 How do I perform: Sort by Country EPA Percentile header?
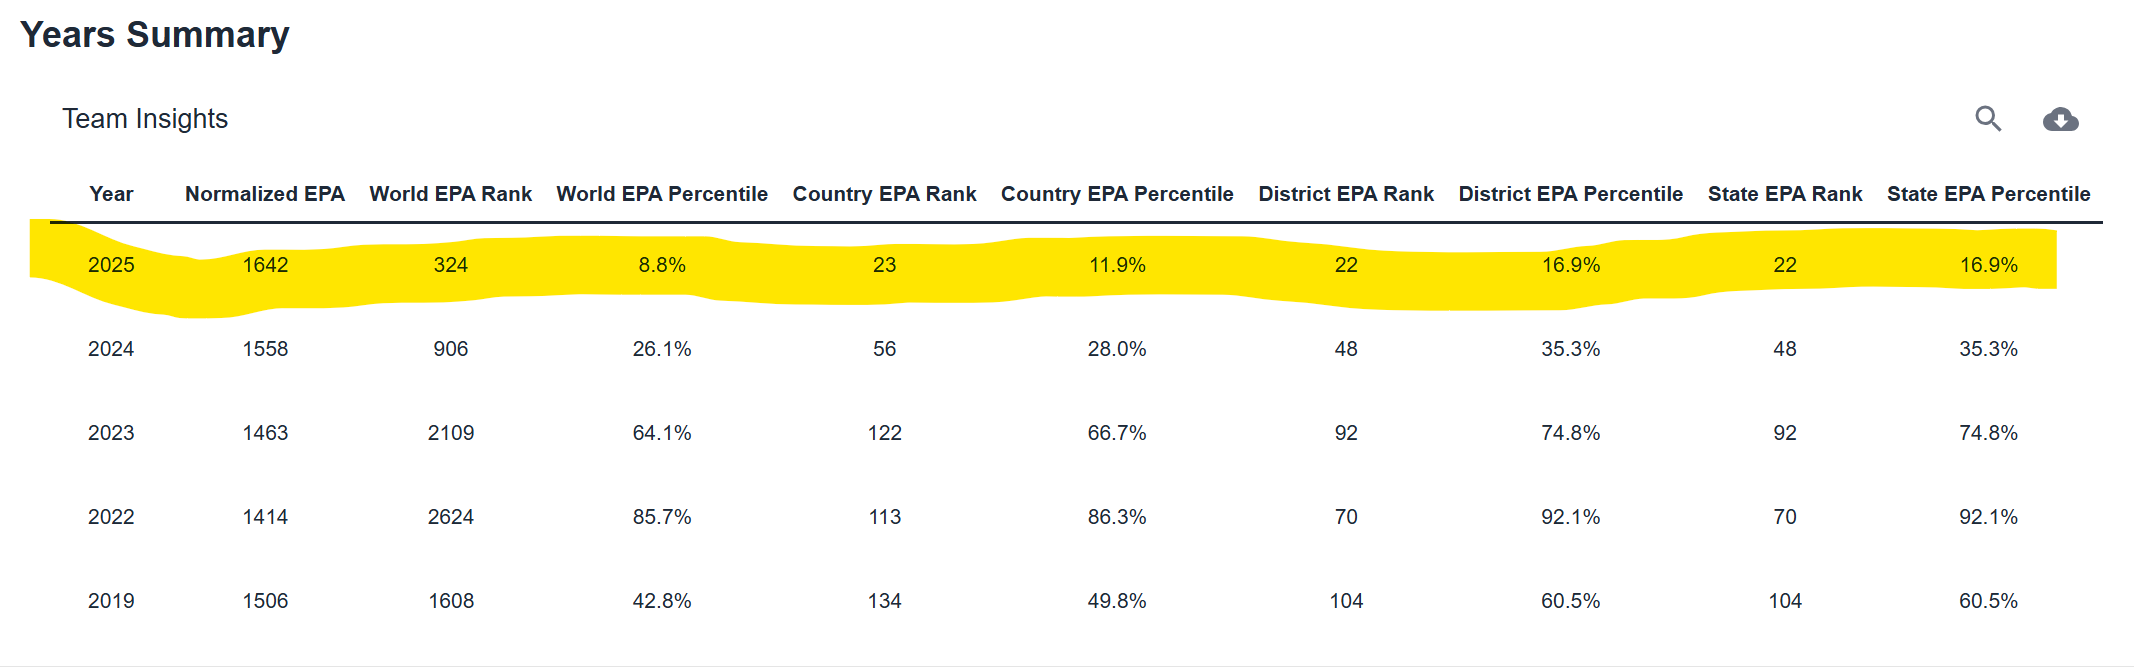click(1117, 194)
